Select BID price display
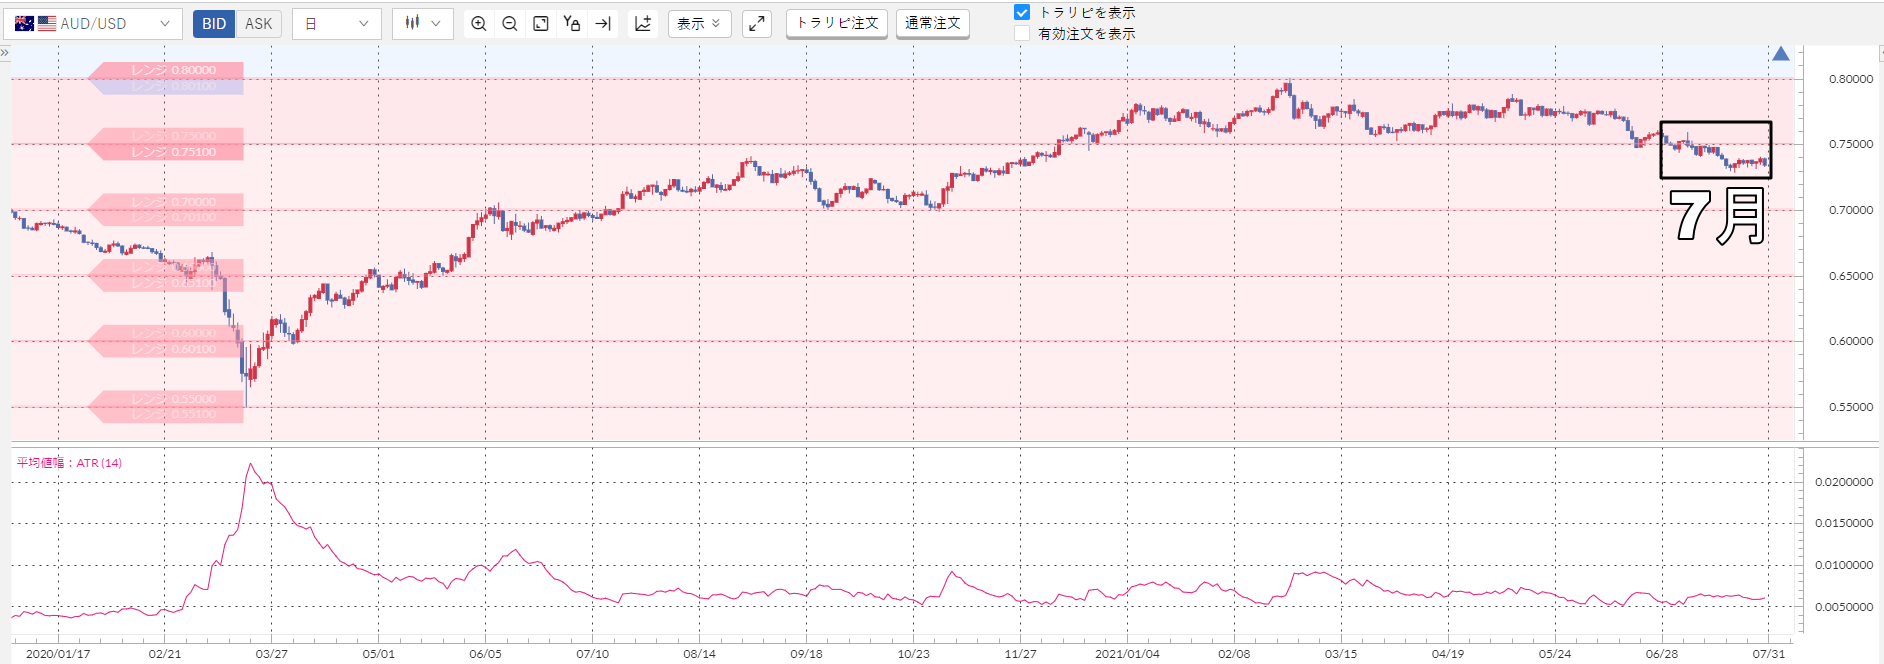This screenshot has width=1884, height=664. pyautogui.click(x=214, y=24)
